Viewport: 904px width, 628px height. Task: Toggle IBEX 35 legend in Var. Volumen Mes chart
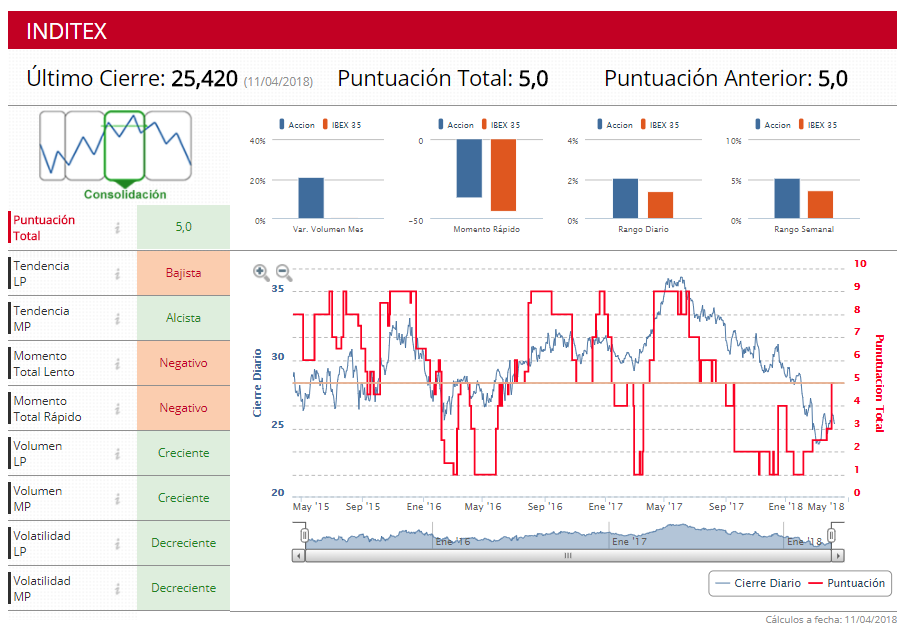[342, 125]
